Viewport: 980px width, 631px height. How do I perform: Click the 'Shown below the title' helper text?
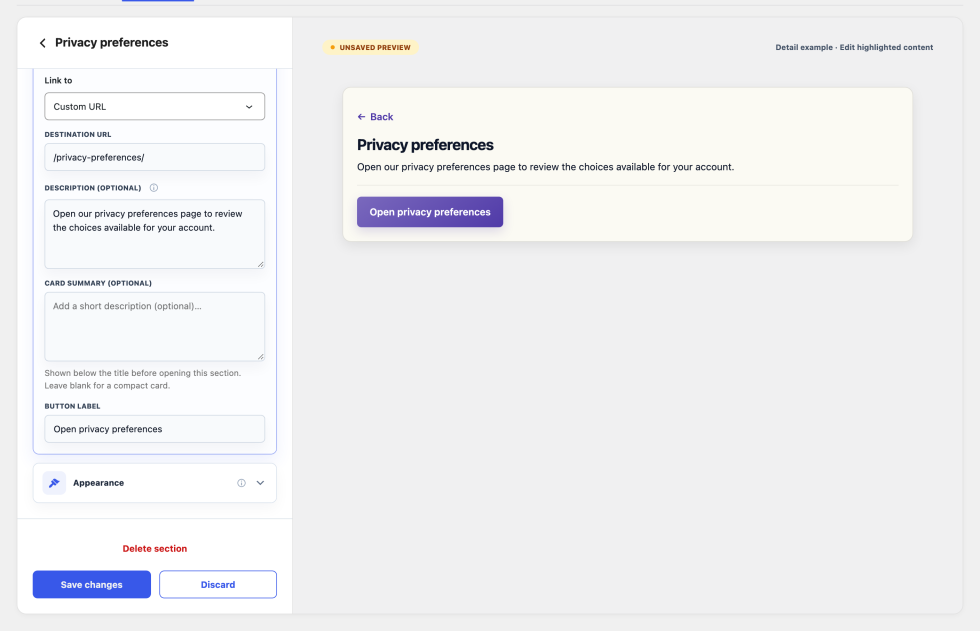coord(142,379)
